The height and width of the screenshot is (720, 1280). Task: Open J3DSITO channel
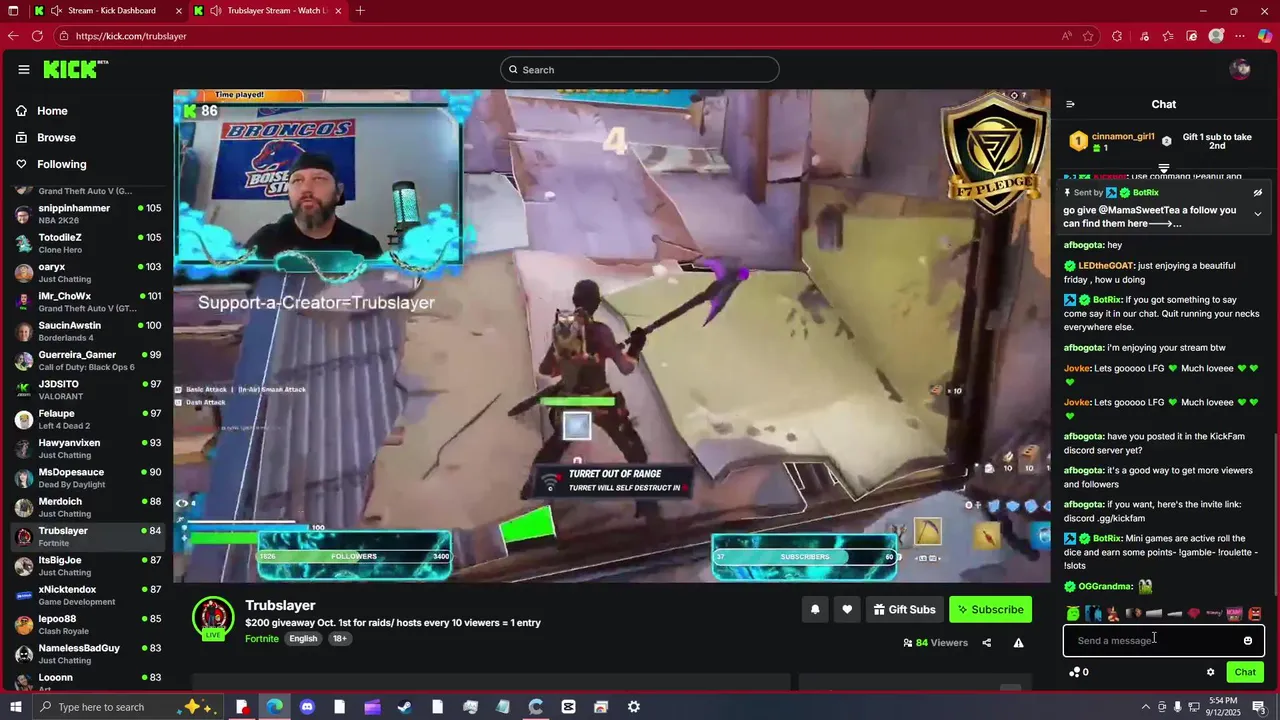coord(88,390)
